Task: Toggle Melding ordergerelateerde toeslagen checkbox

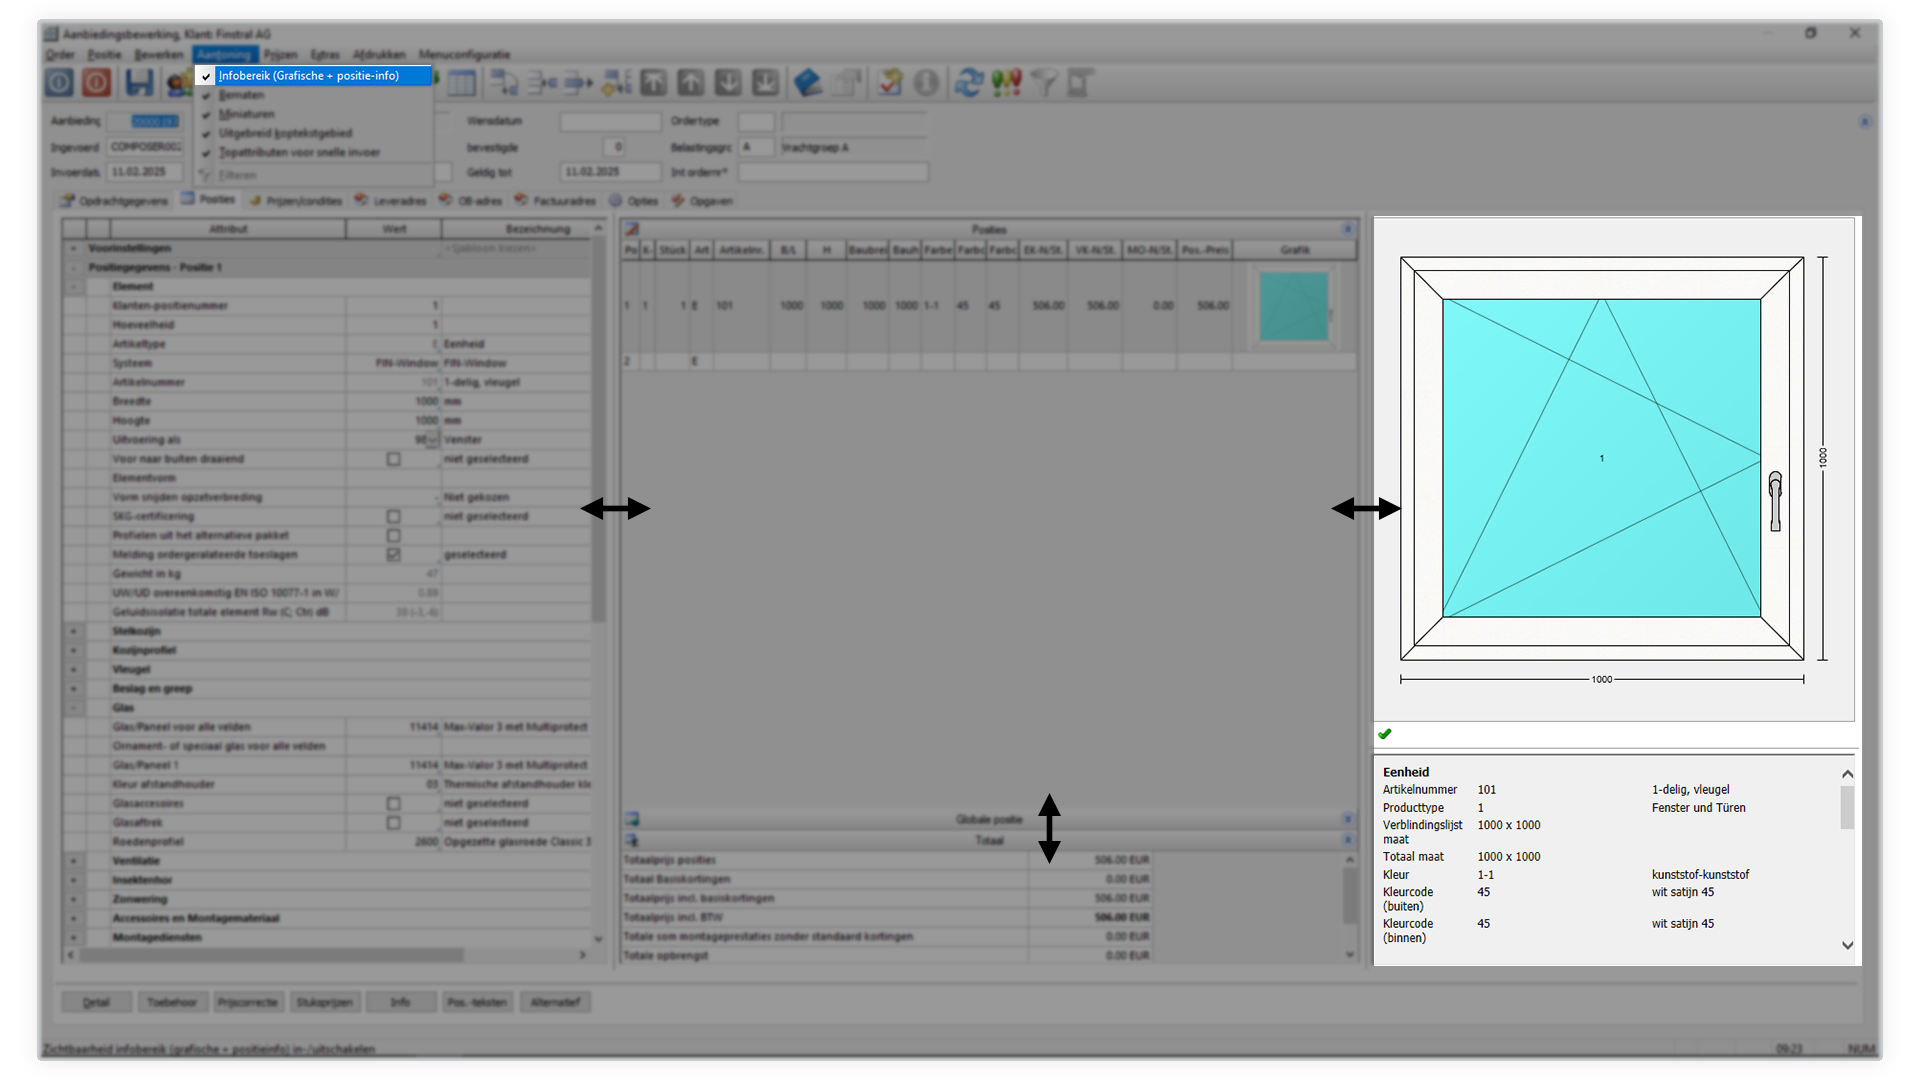Action: [x=394, y=555]
